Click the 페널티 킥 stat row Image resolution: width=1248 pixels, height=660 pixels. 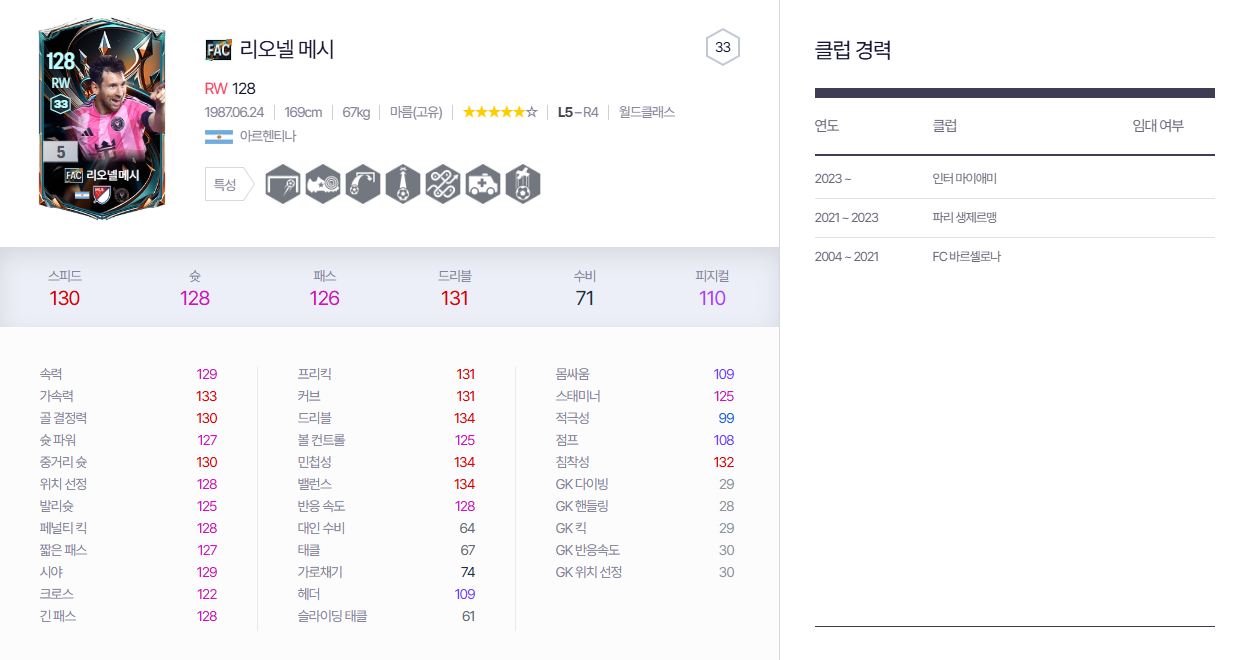coord(128,528)
